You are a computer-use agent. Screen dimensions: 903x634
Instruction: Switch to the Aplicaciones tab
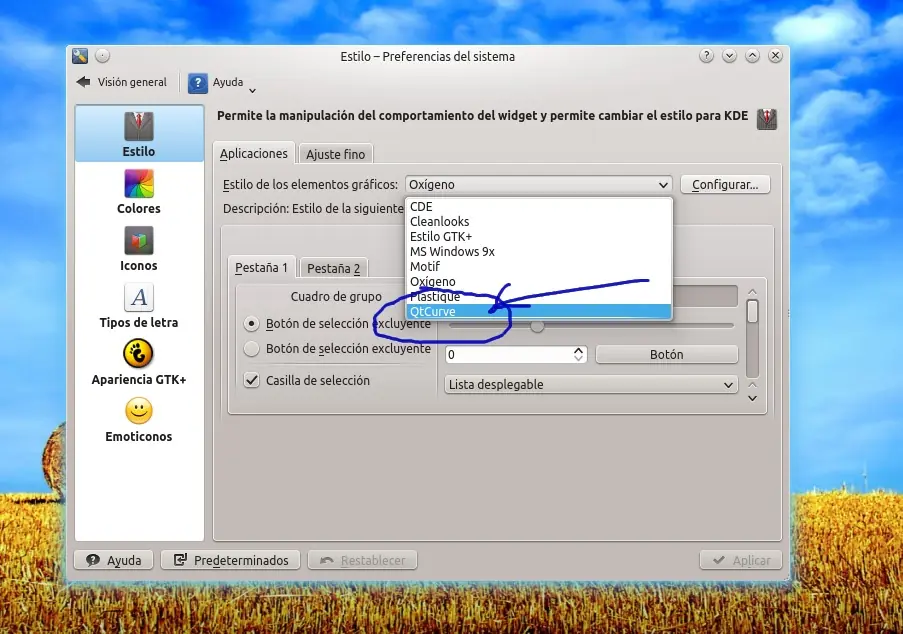click(253, 154)
